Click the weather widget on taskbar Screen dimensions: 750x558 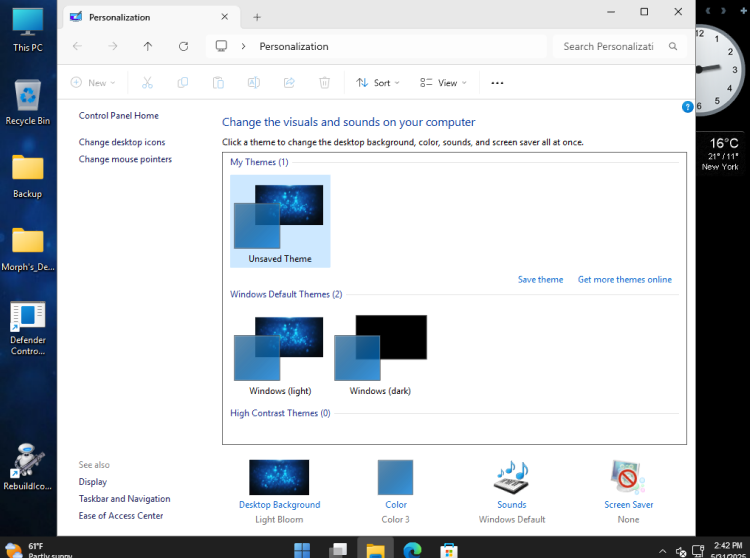[x=38, y=550]
